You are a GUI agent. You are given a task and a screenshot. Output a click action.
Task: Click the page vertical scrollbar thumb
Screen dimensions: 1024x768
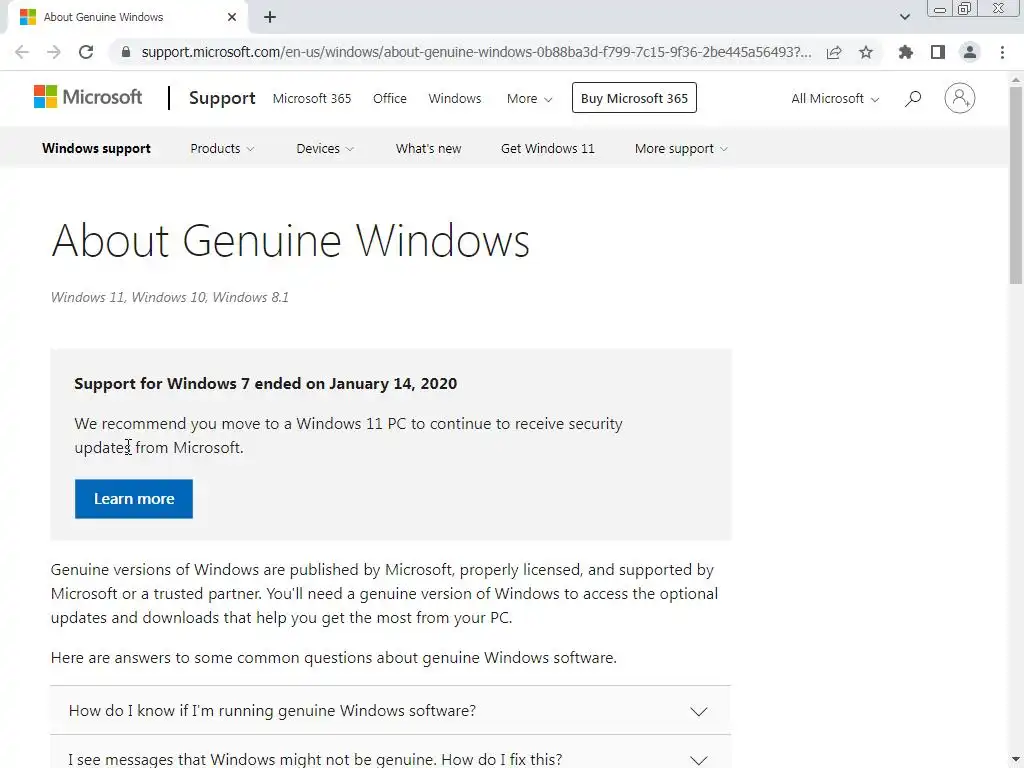pyautogui.click(x=1016, y=186)
